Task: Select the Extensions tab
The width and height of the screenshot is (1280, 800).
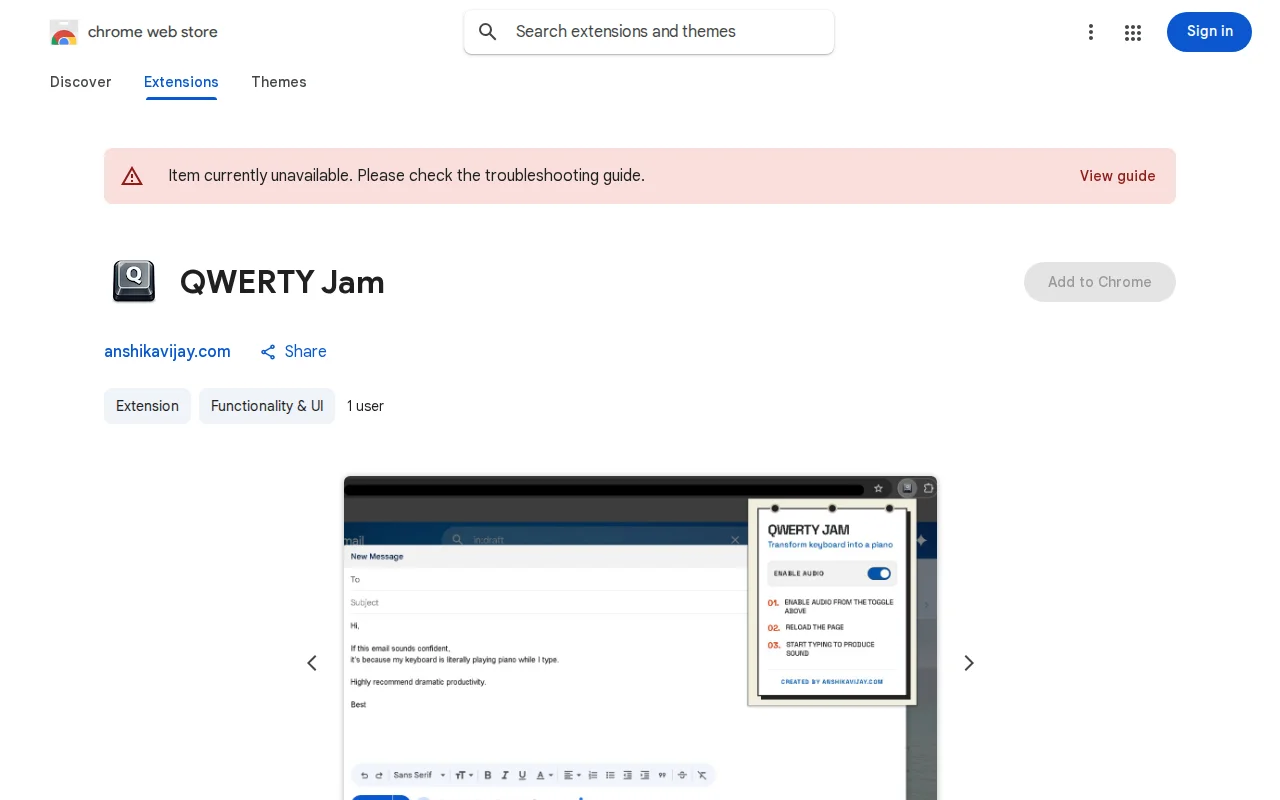Action: click(181, 82)
